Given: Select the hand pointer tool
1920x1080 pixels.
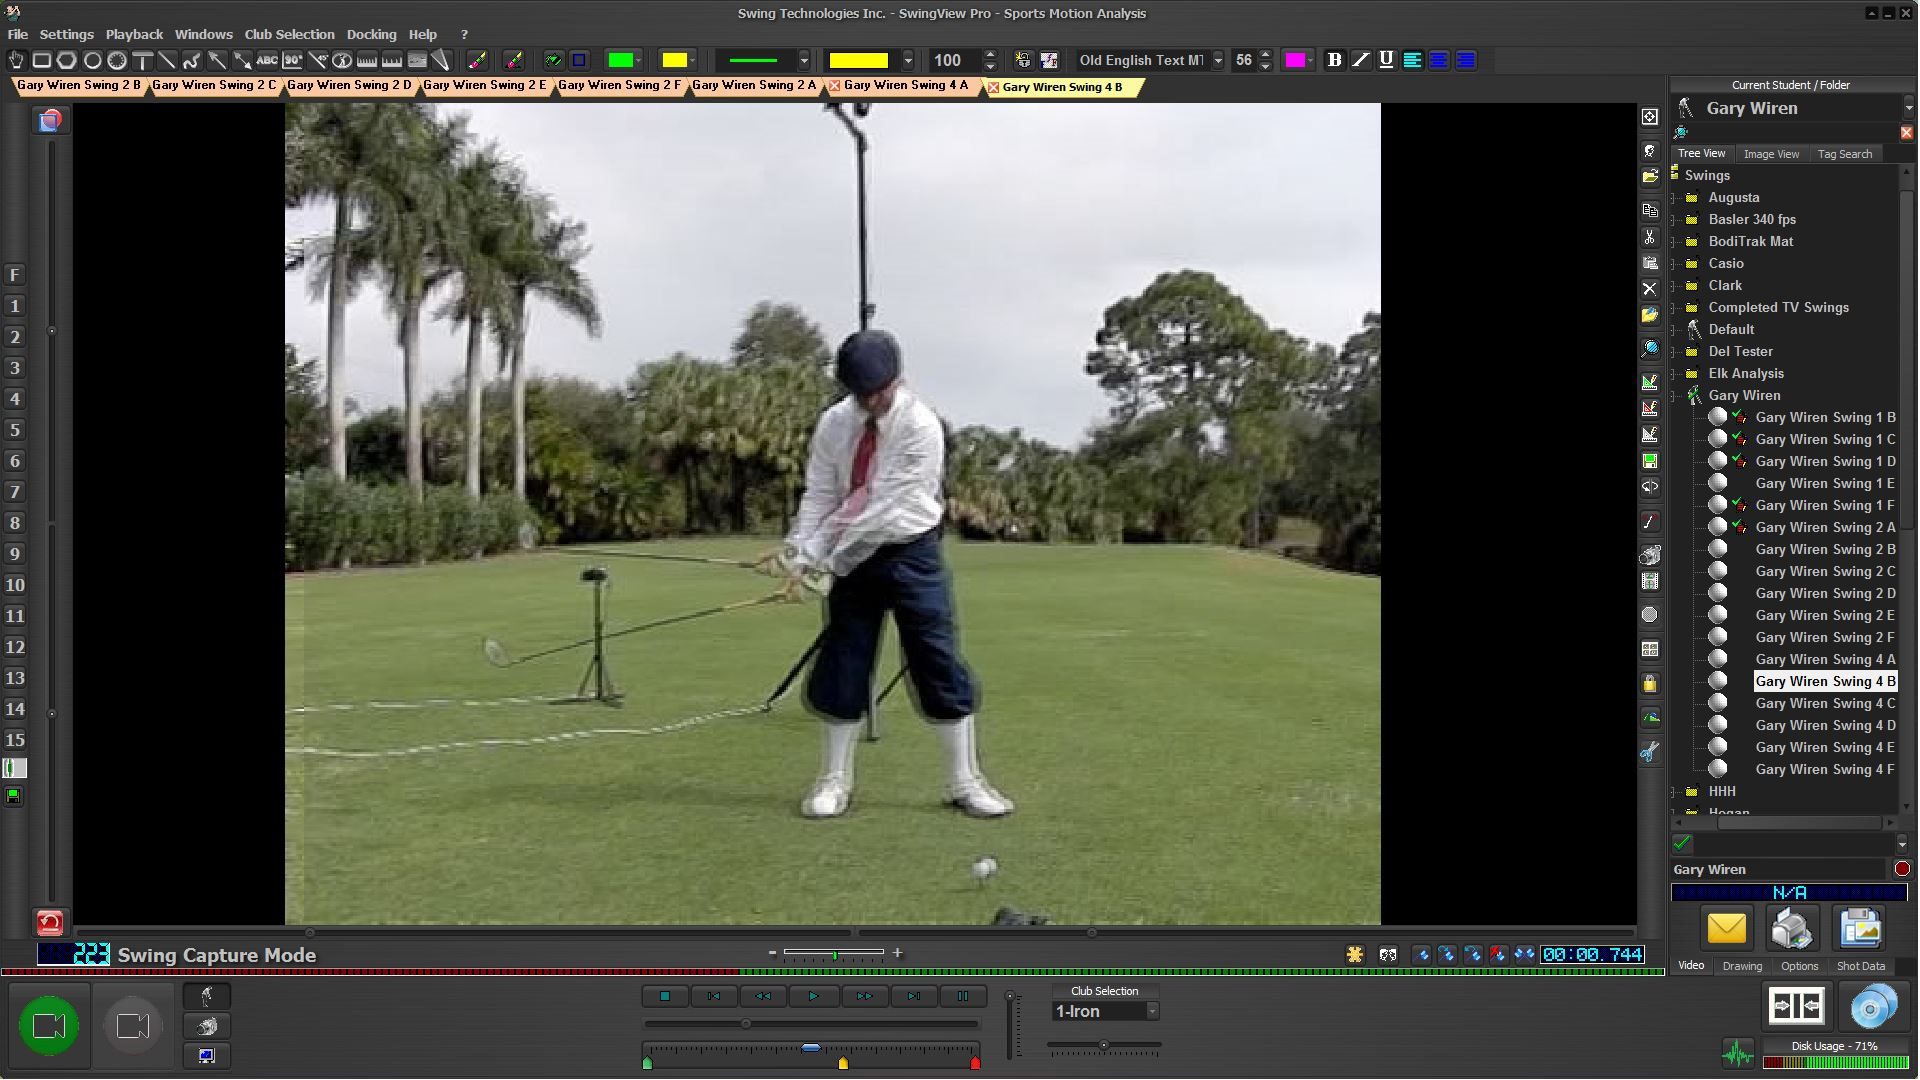Looking at the screenshot, I should click(16, 60).
